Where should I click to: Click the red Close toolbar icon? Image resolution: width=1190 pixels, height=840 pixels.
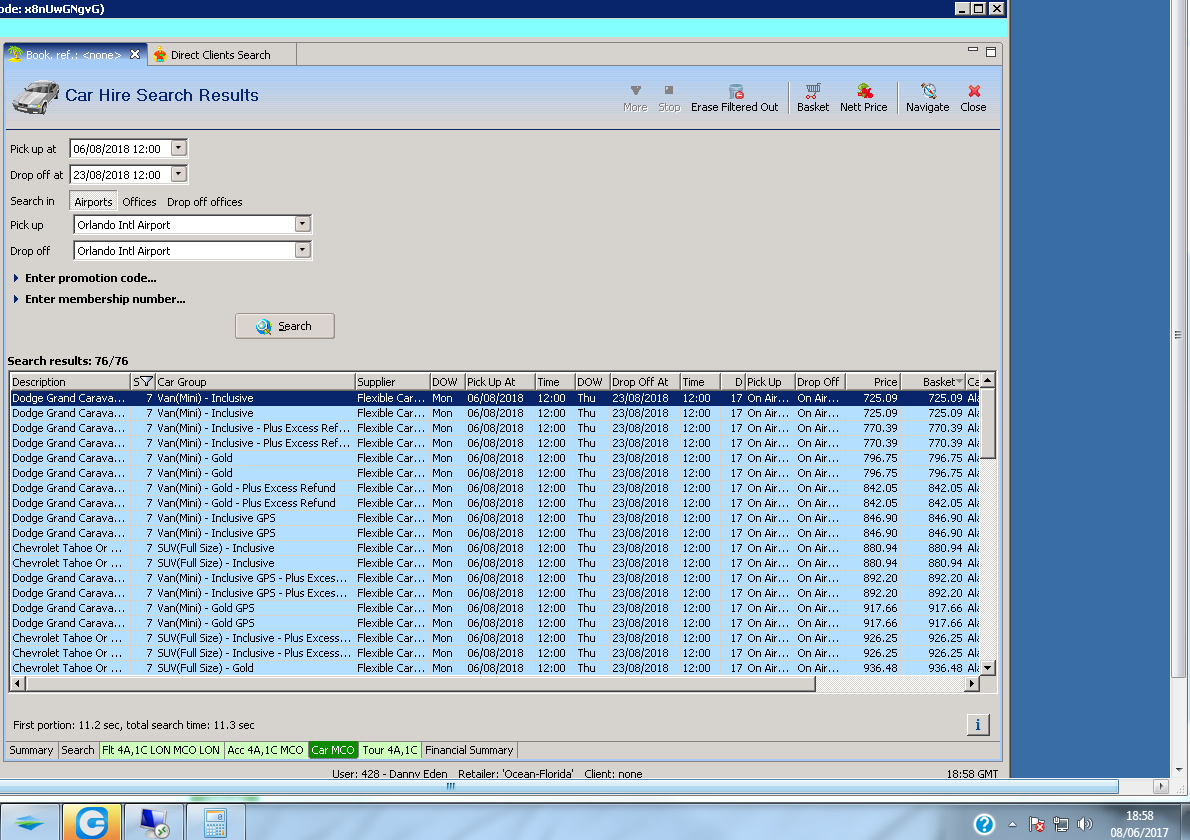pos(973,92)
